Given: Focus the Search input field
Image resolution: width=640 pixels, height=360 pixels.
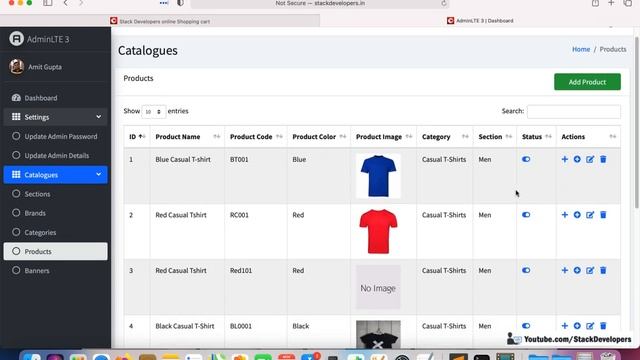Looking at the screenshot, I should coord(574,111).
